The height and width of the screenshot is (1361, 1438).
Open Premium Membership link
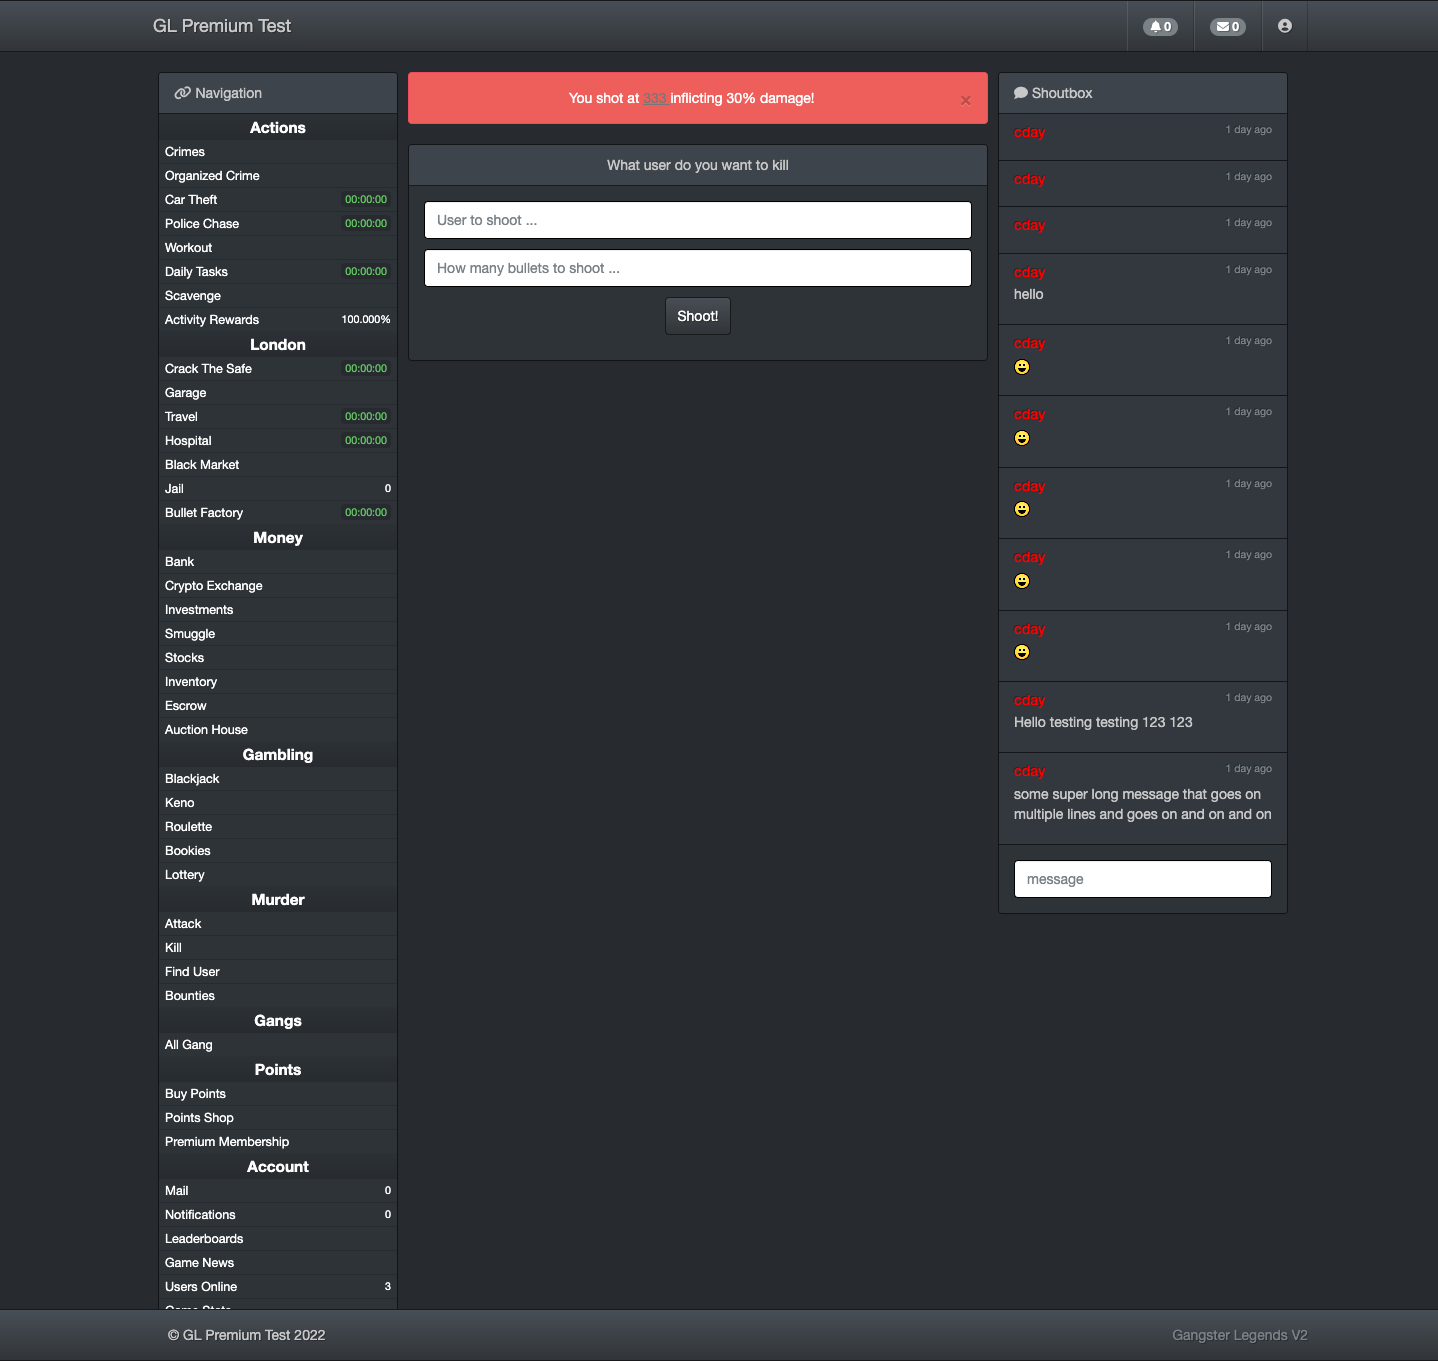click(227, 1142)
